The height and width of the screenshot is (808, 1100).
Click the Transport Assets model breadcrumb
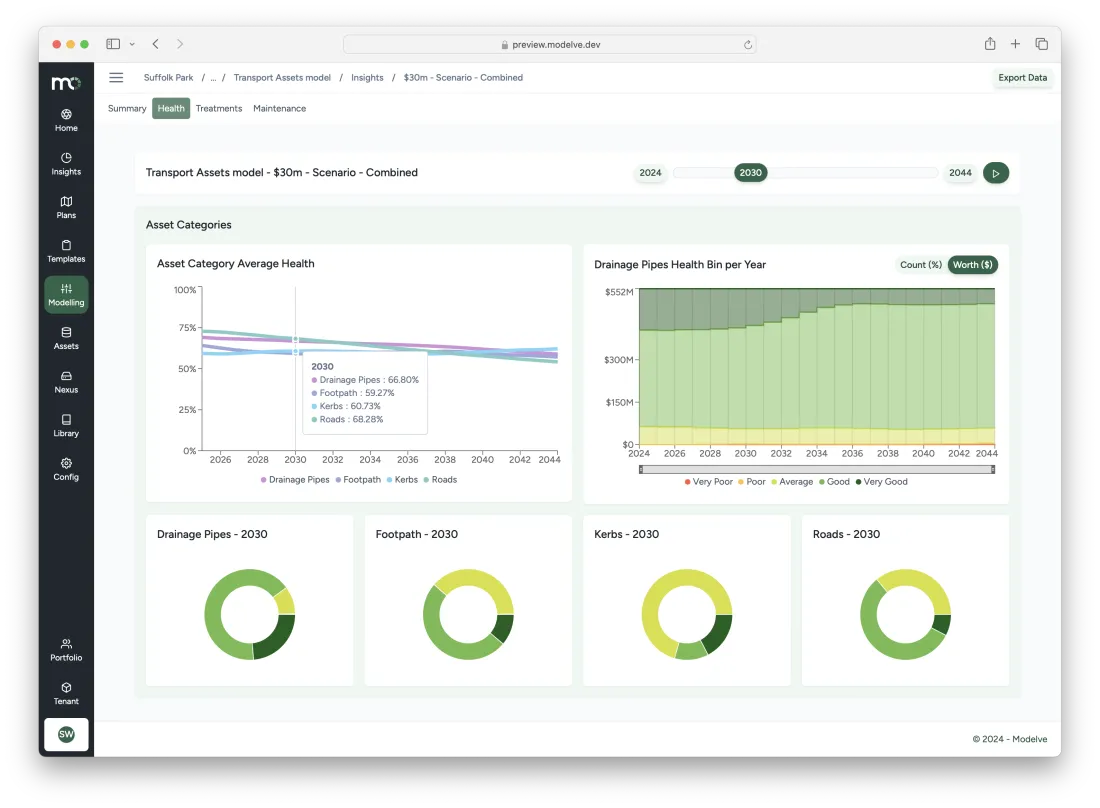click(x=282, y=78)
